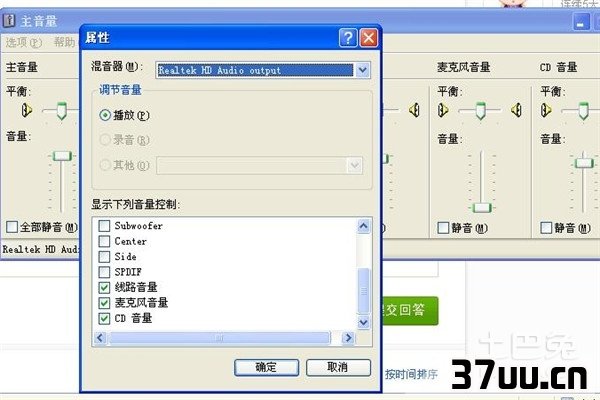Image resolution: width=600 pixels, height=400 pixels.
Task: Toggle 全部静音 checkbox in main window
Action: (x=12, y=227)
